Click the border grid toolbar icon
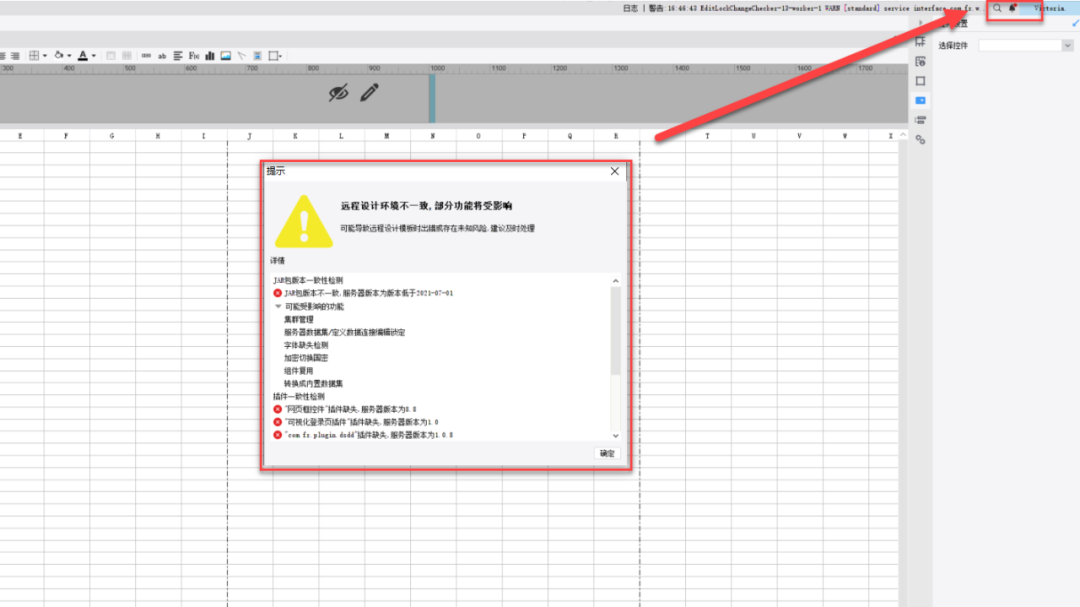 tap(34, 56)
